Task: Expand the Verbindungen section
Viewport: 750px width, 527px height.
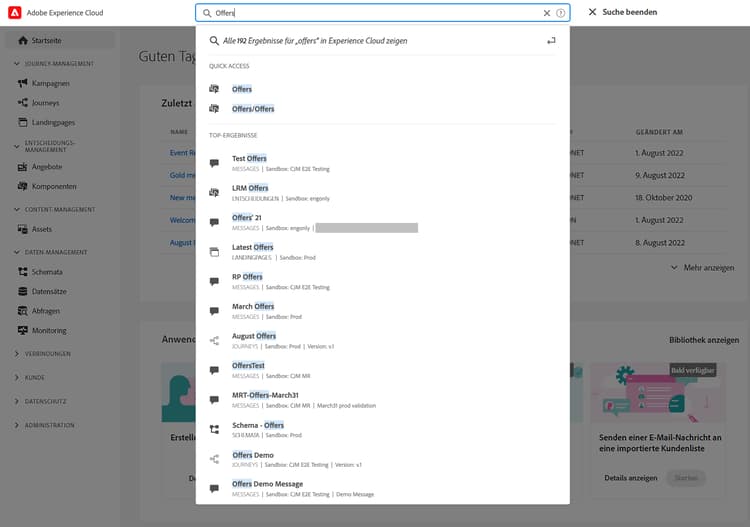Action: 17,354
